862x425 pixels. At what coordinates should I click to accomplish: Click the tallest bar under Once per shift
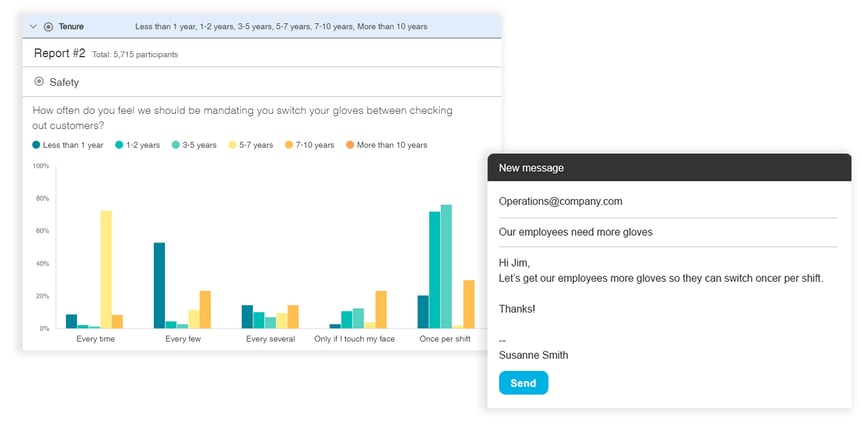[446, 266]
